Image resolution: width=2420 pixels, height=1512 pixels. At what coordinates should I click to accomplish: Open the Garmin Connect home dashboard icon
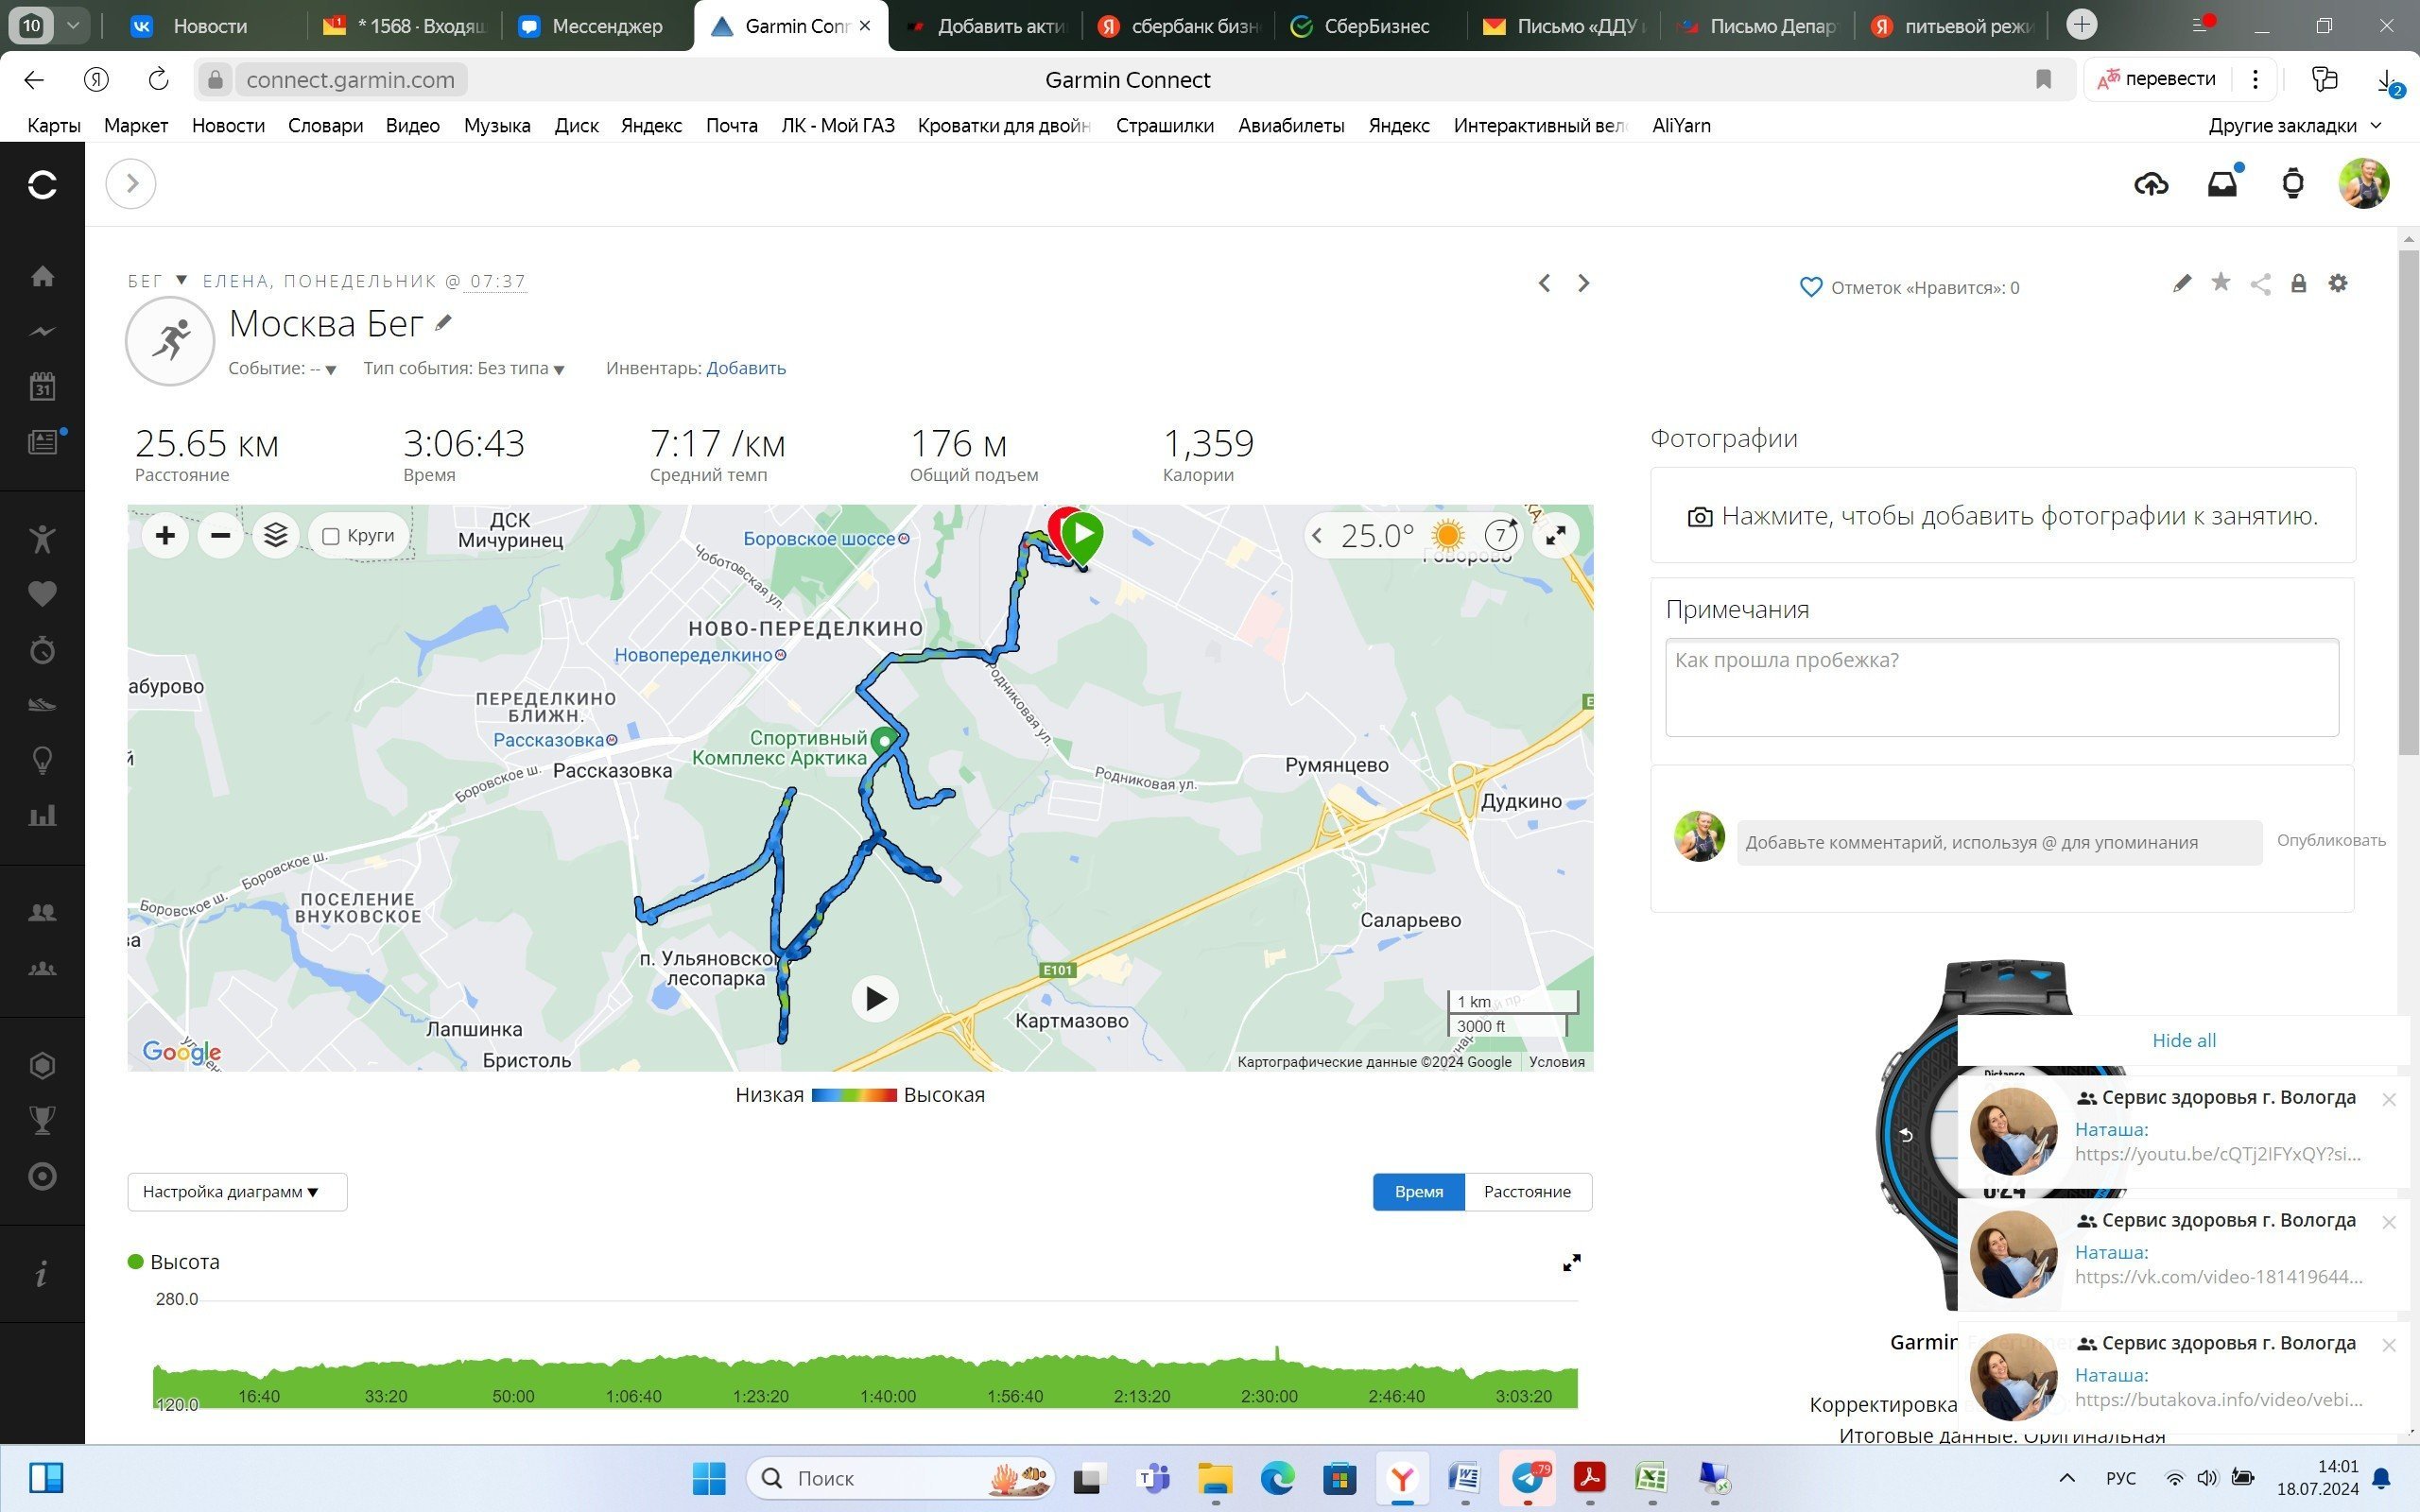coord(42,276)
